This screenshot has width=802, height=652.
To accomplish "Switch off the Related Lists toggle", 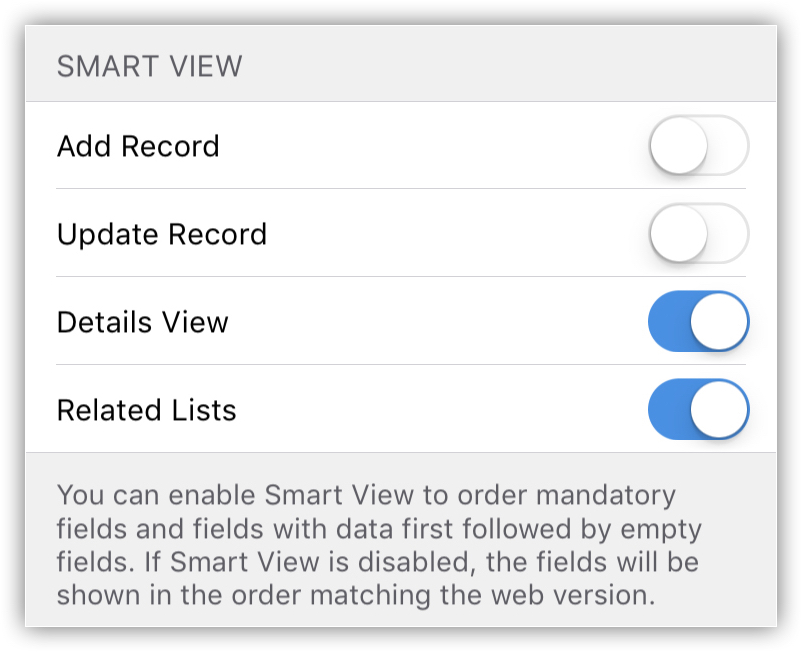I will [x=698, y=410].
